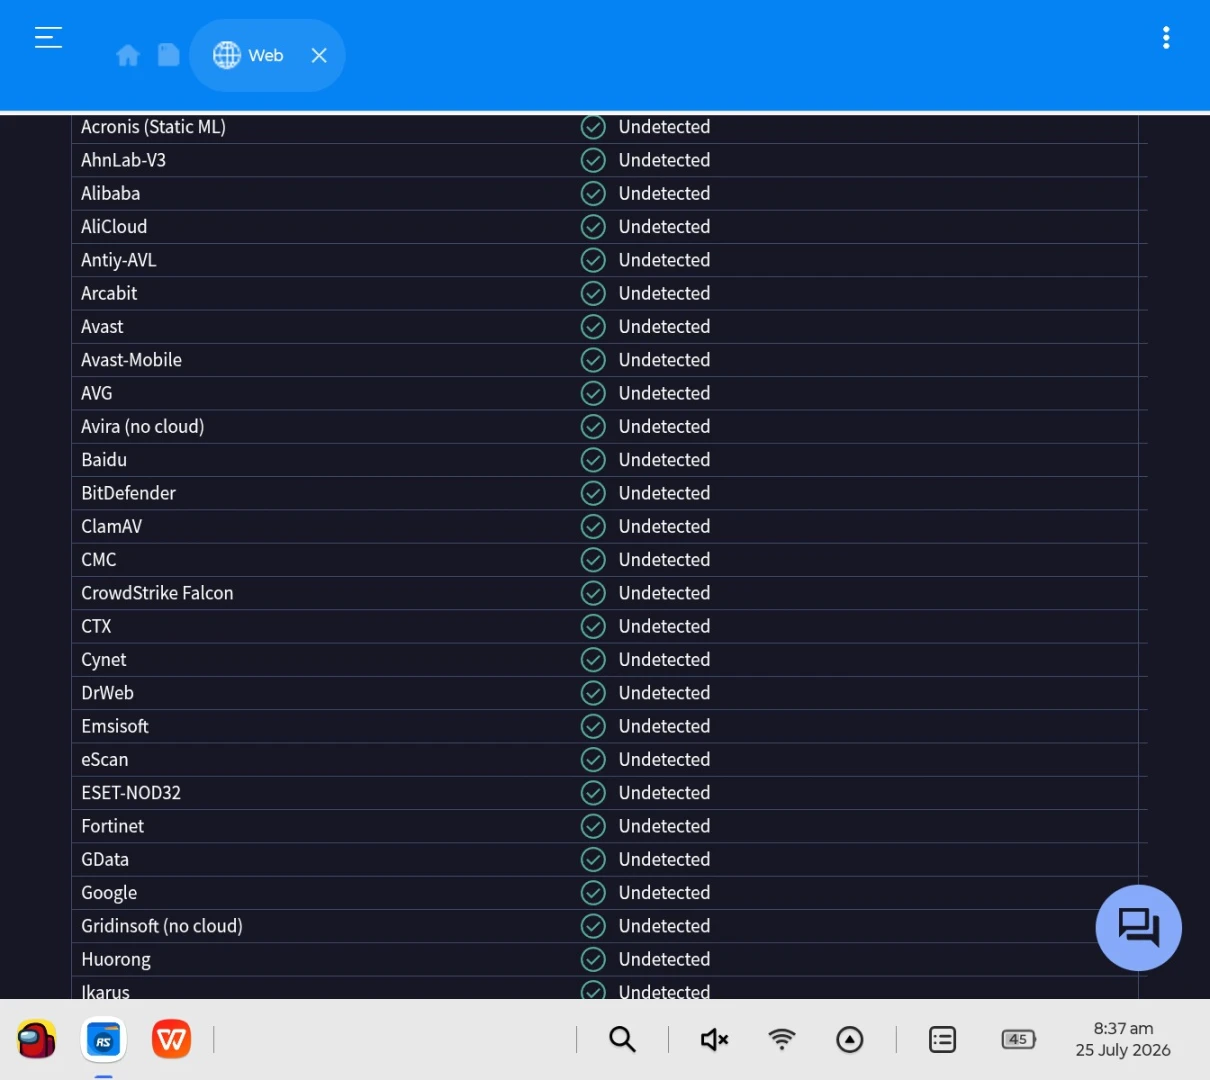The height and width of the screenshot is (1080, 1210).
Task: Open the hamburger menu
Action: 48,38
